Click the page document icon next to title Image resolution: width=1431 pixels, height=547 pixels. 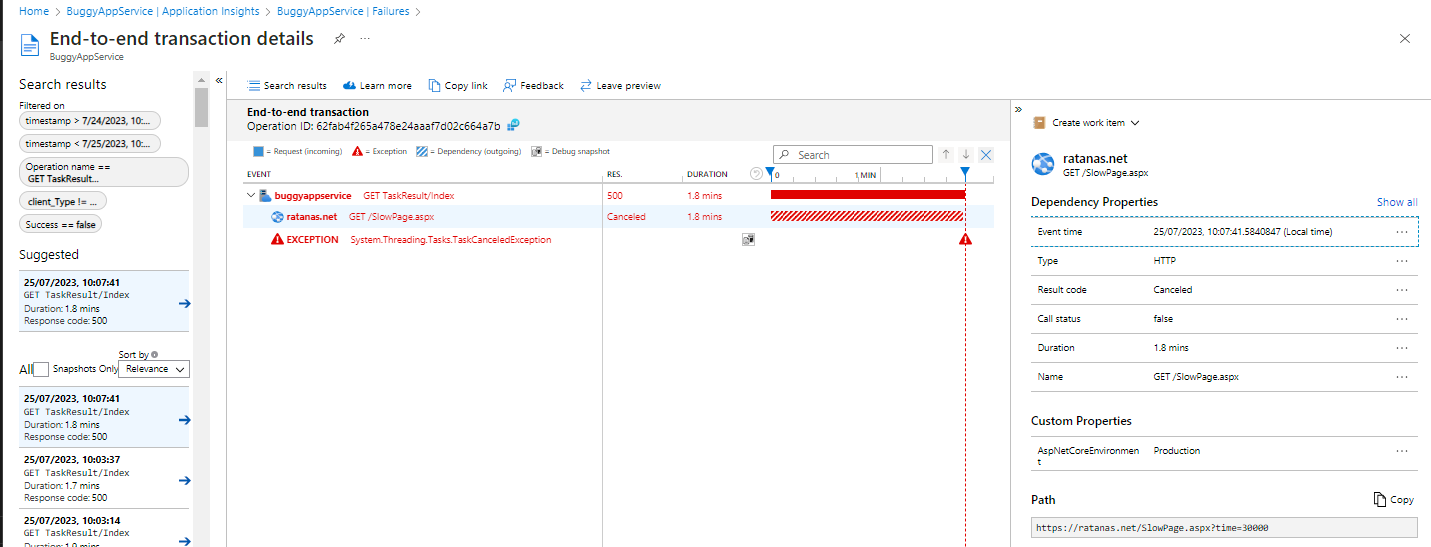click(x=29, y=44)
